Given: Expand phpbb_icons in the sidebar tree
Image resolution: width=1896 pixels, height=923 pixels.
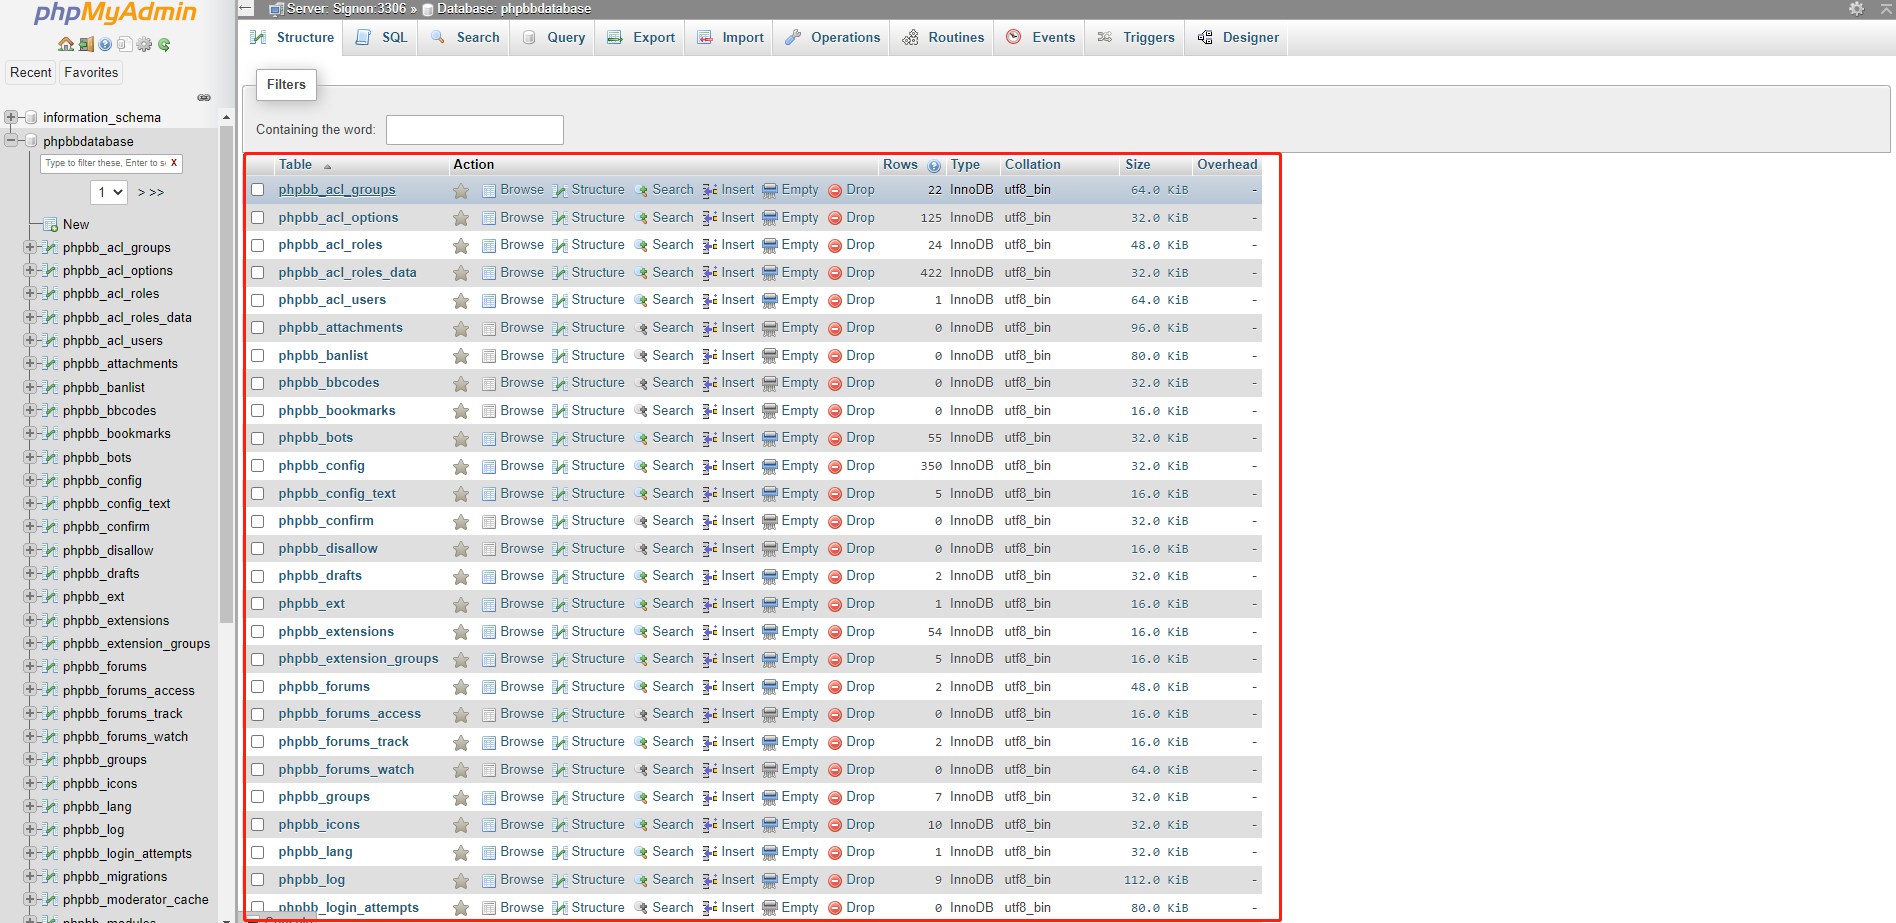Looking at the screenshot, I should (x=29, y=783).
